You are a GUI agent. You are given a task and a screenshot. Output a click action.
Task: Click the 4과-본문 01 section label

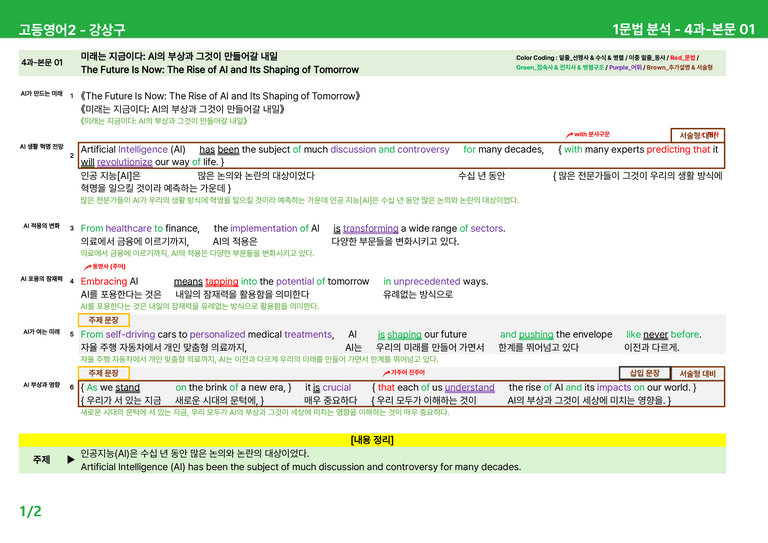(x=42, y=63)
